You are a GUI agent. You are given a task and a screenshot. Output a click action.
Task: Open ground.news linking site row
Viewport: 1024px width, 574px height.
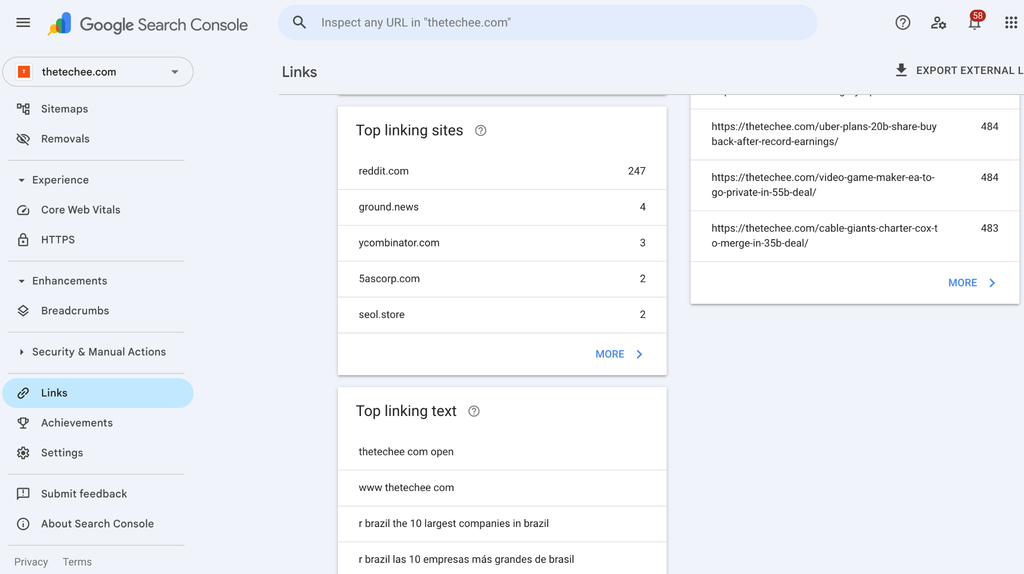click(502, 207)
